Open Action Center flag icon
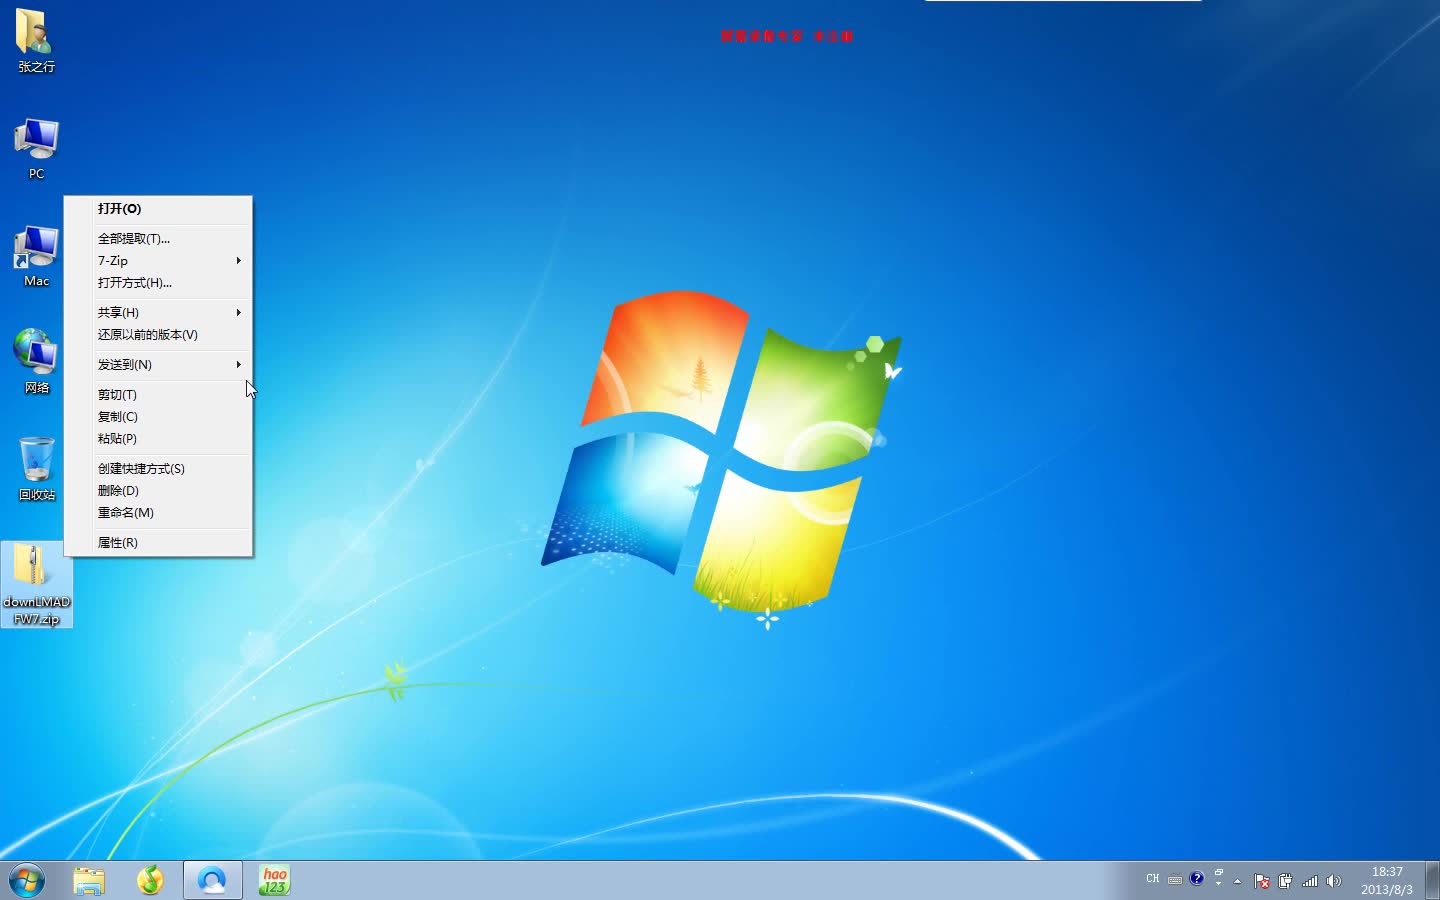Screen dimensions: 1440x900 [x=1262, y=881]
